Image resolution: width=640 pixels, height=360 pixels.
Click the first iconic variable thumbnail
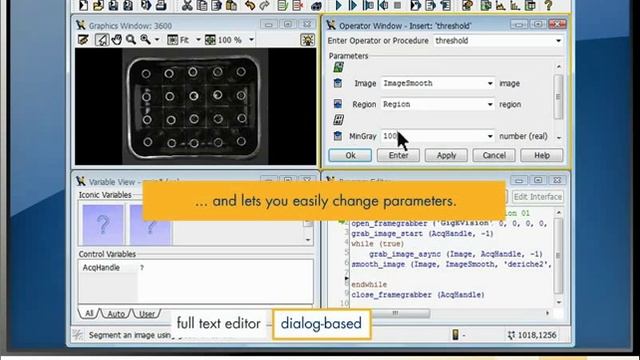click(103, 224)
